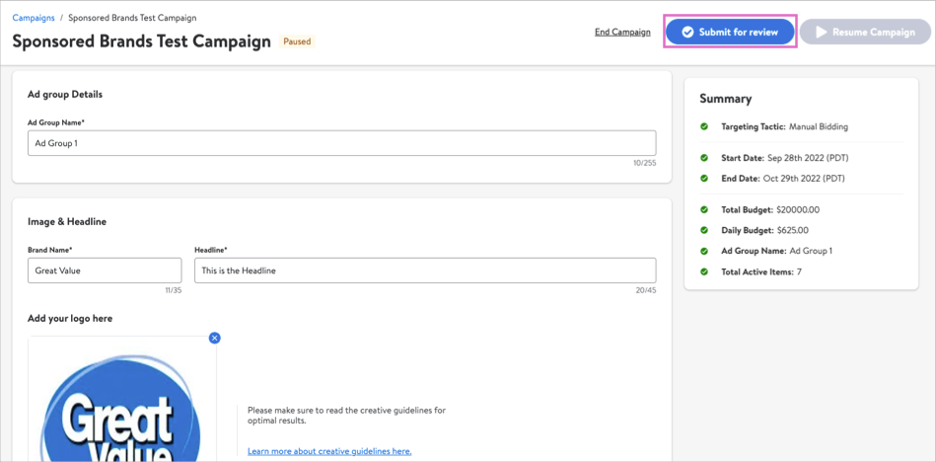Click the green check beside Start Date
This screenshot has height=462, width=936.
pos(704,158)
